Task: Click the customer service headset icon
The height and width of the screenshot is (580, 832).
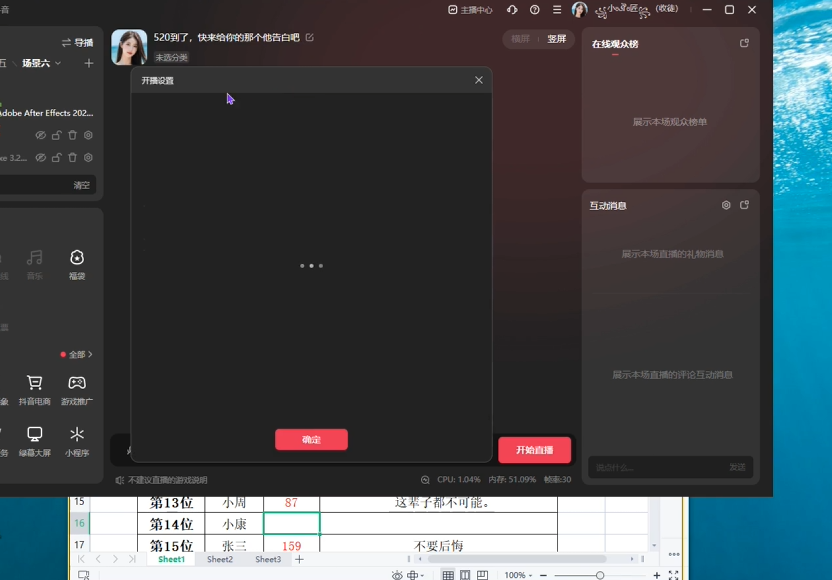Action: point(512,10)
